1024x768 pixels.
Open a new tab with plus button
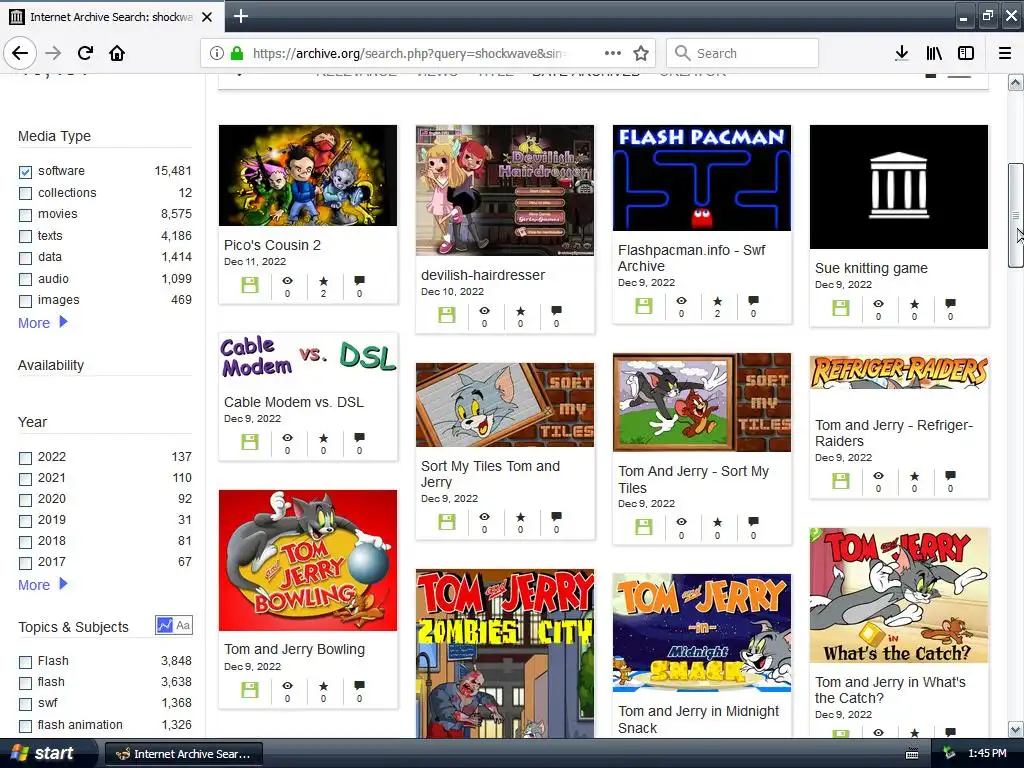click(240, 16)
